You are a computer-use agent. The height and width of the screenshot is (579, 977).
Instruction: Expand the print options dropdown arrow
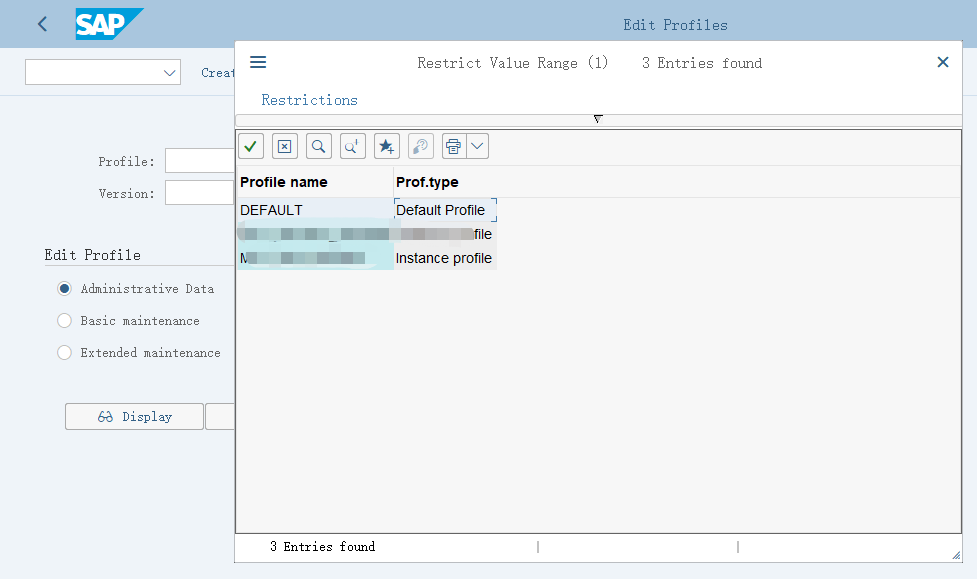(478, 146)
